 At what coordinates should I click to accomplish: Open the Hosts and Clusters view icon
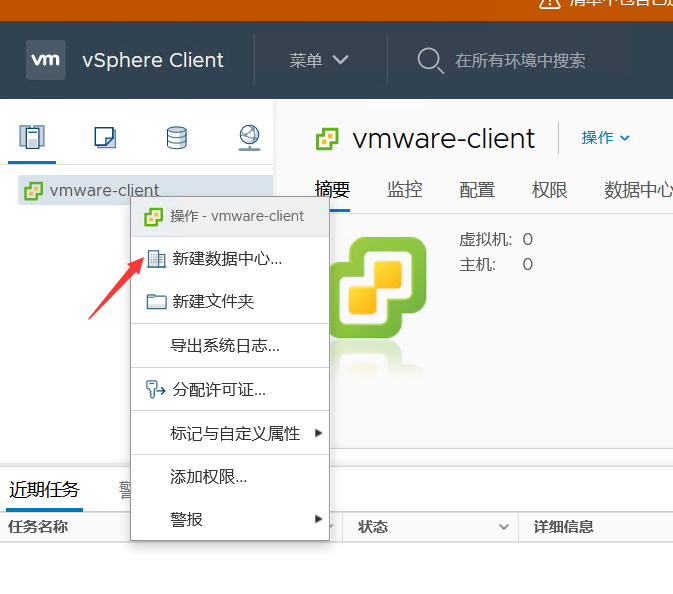(32, 137)
